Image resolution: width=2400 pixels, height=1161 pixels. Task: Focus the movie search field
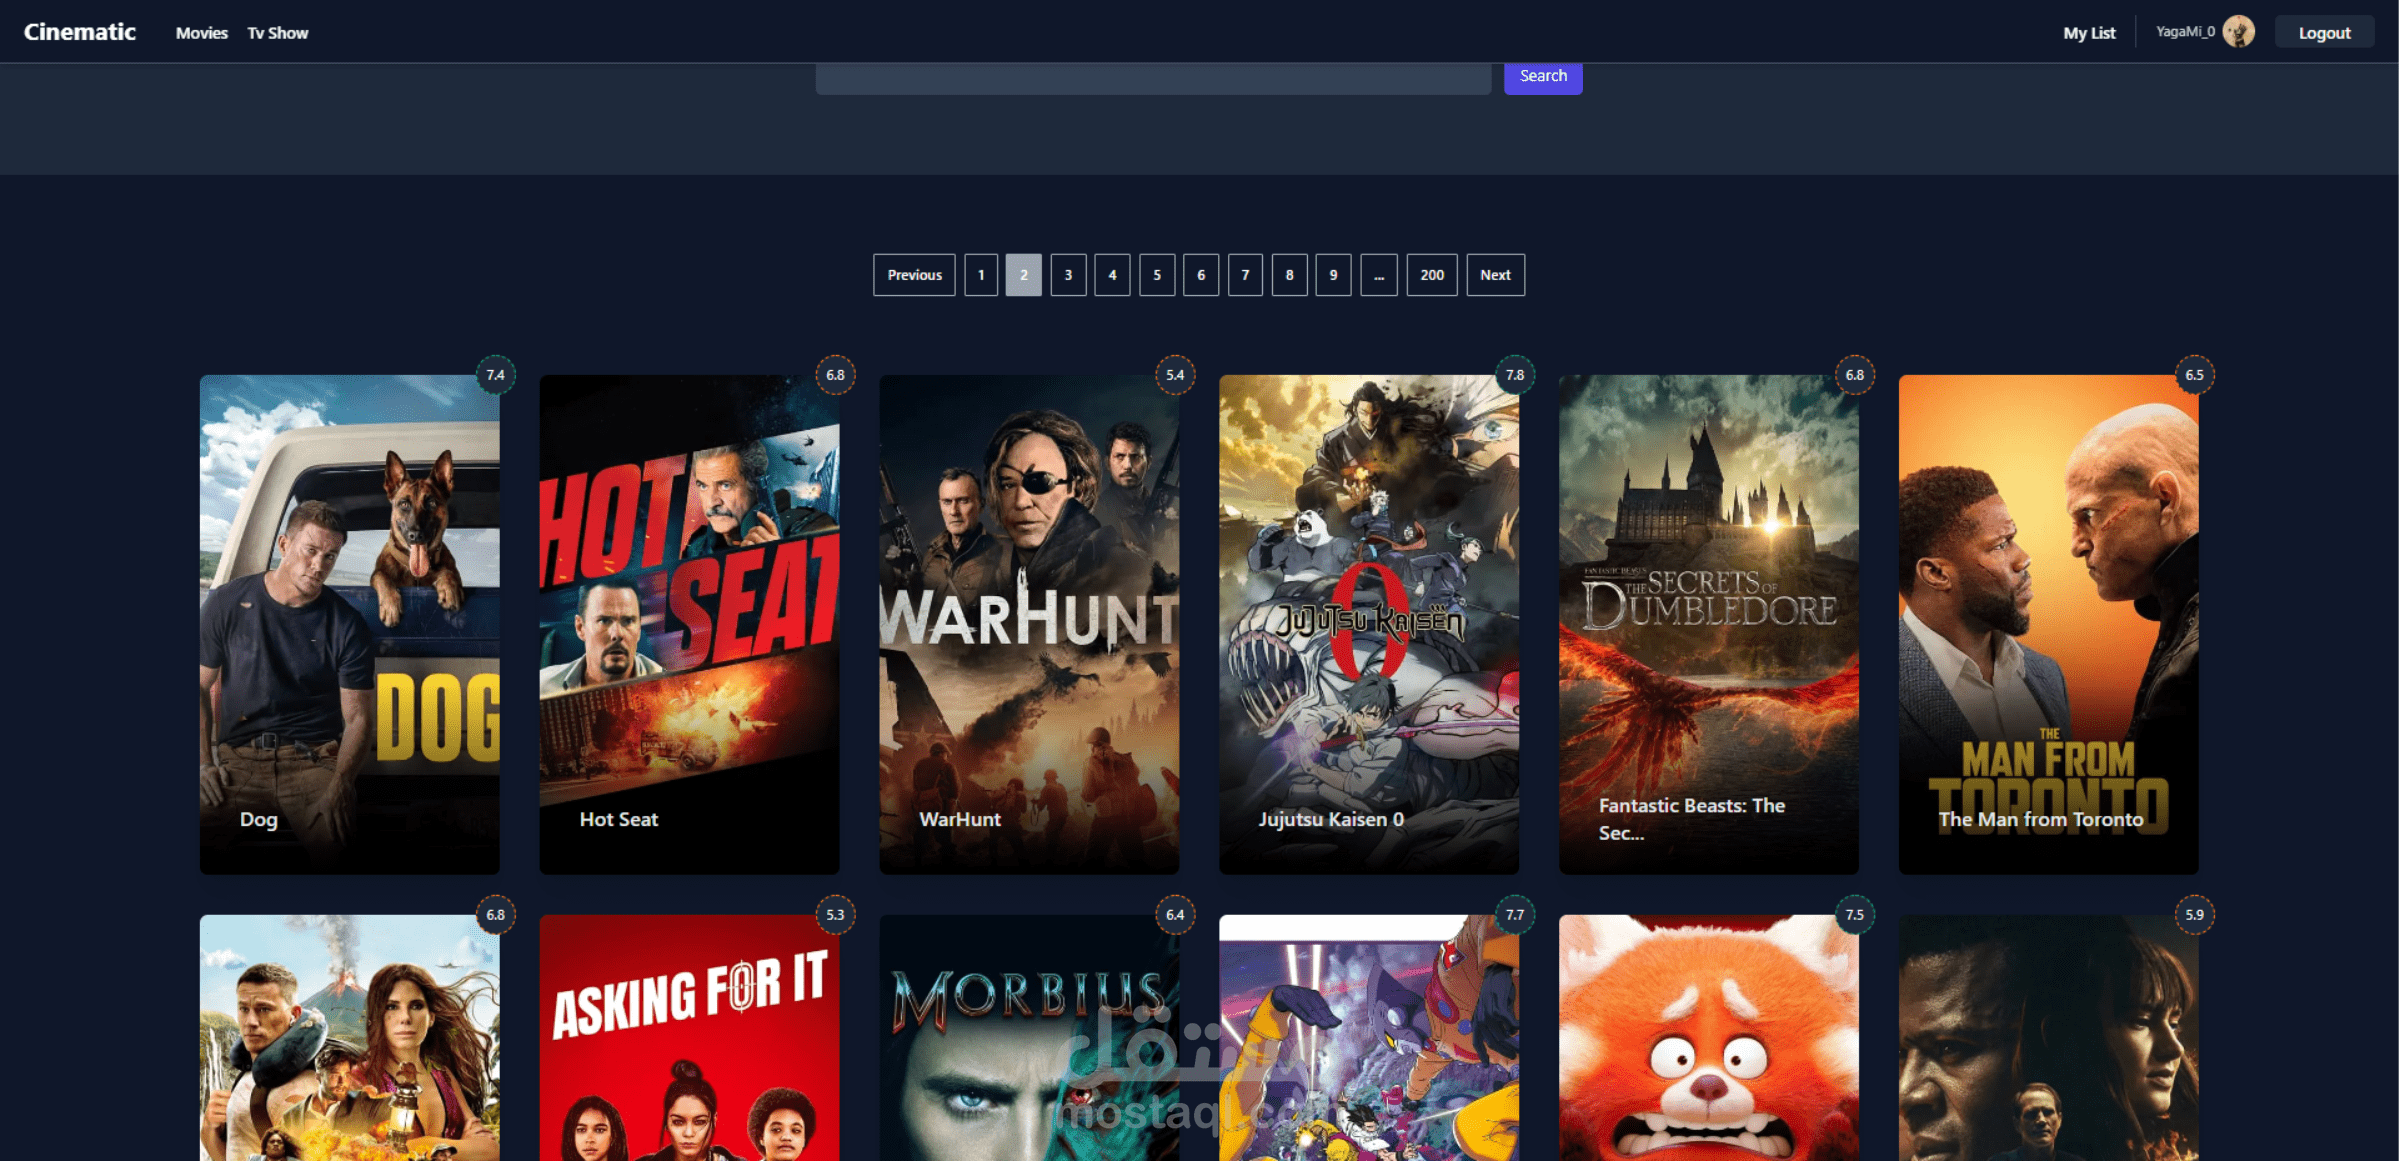coord(1152,79)
